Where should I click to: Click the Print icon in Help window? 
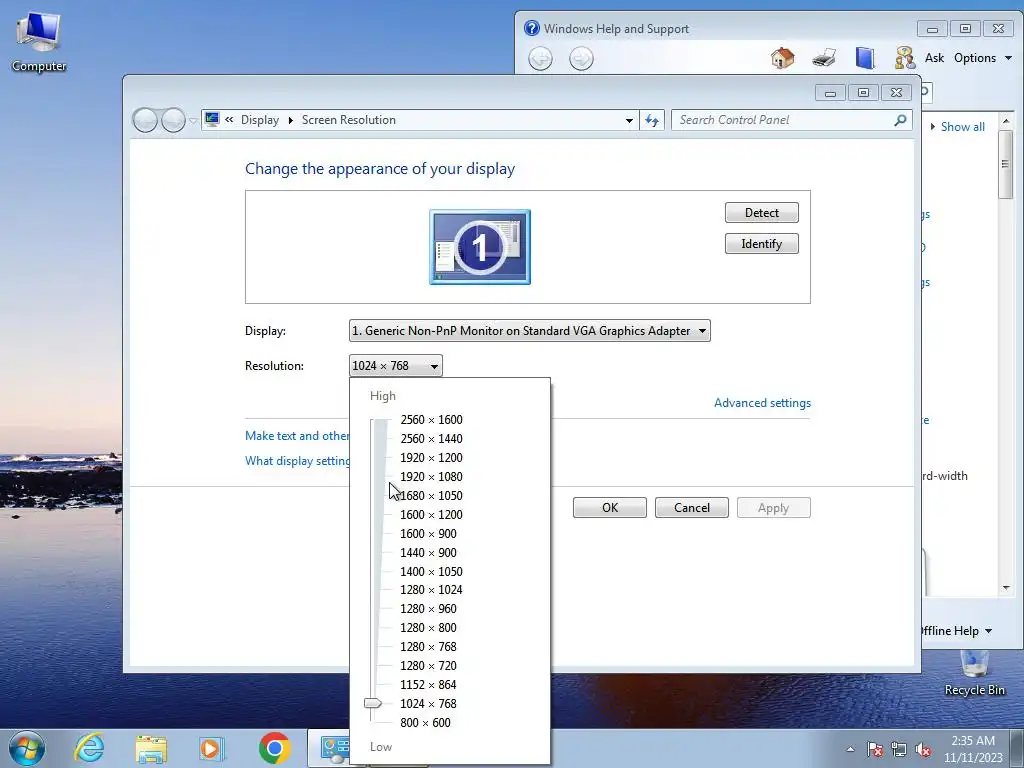click(x=824, y=58)
